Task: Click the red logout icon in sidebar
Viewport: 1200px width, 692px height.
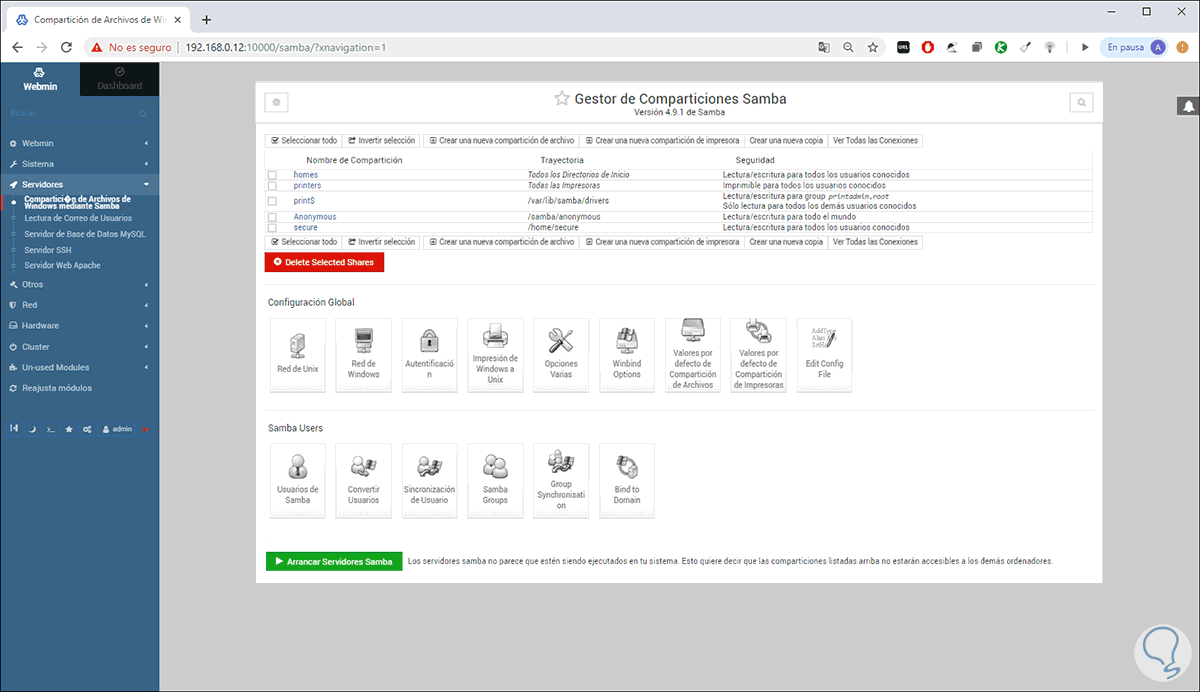Action: 146,429
